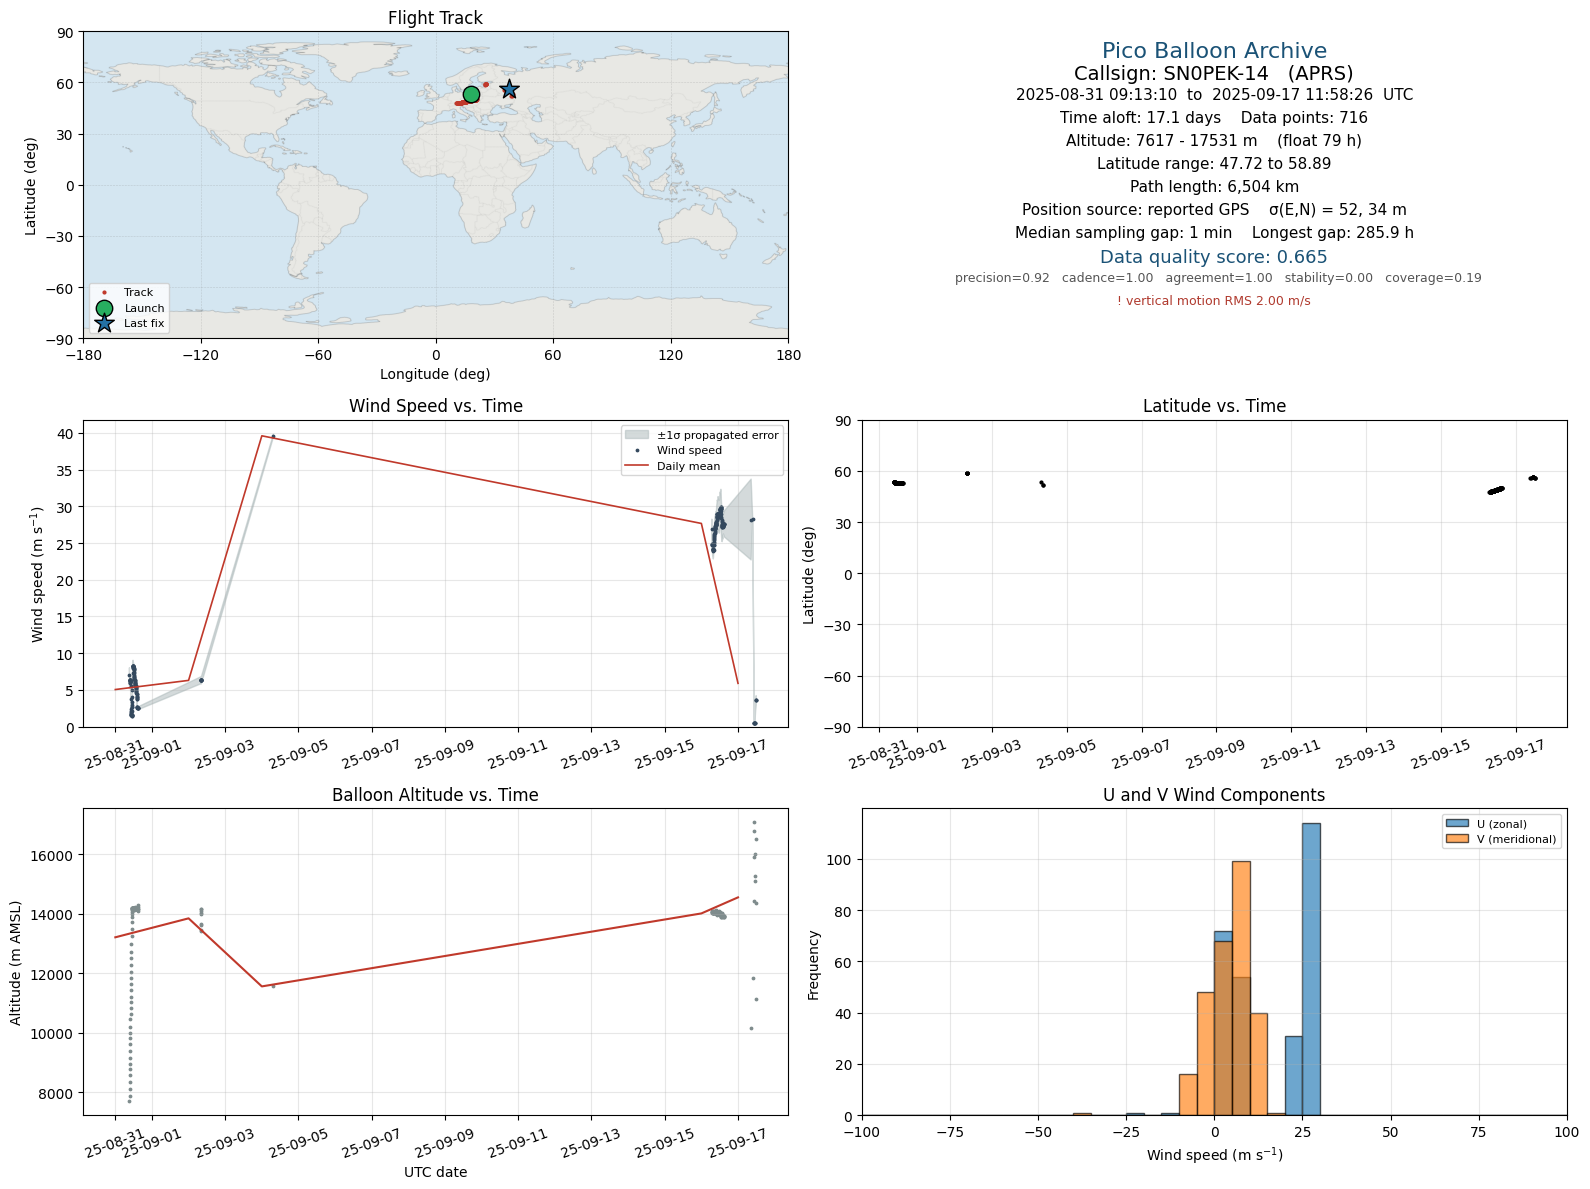Click the blue Last fix star on the map
This screenshot has height=1189, width=1590.
[x=509, y=89]
